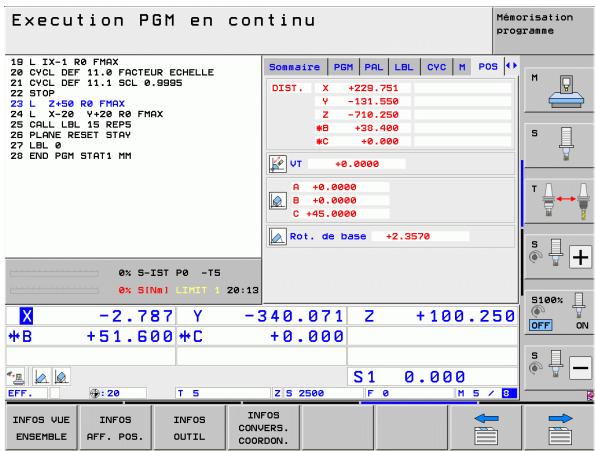Click the tilted plane A B C icon
This screenshot has width=595, height=451.
(277, 201)
